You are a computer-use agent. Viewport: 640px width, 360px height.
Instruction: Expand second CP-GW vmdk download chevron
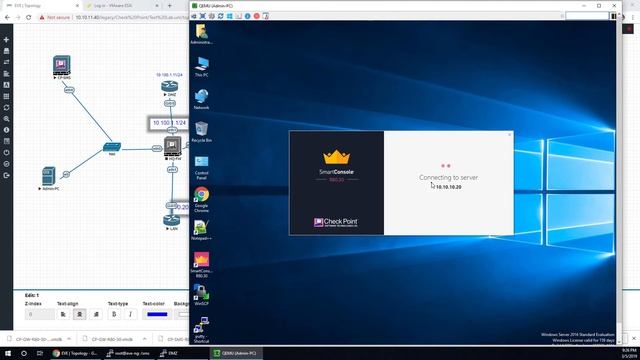click(144, 339)
